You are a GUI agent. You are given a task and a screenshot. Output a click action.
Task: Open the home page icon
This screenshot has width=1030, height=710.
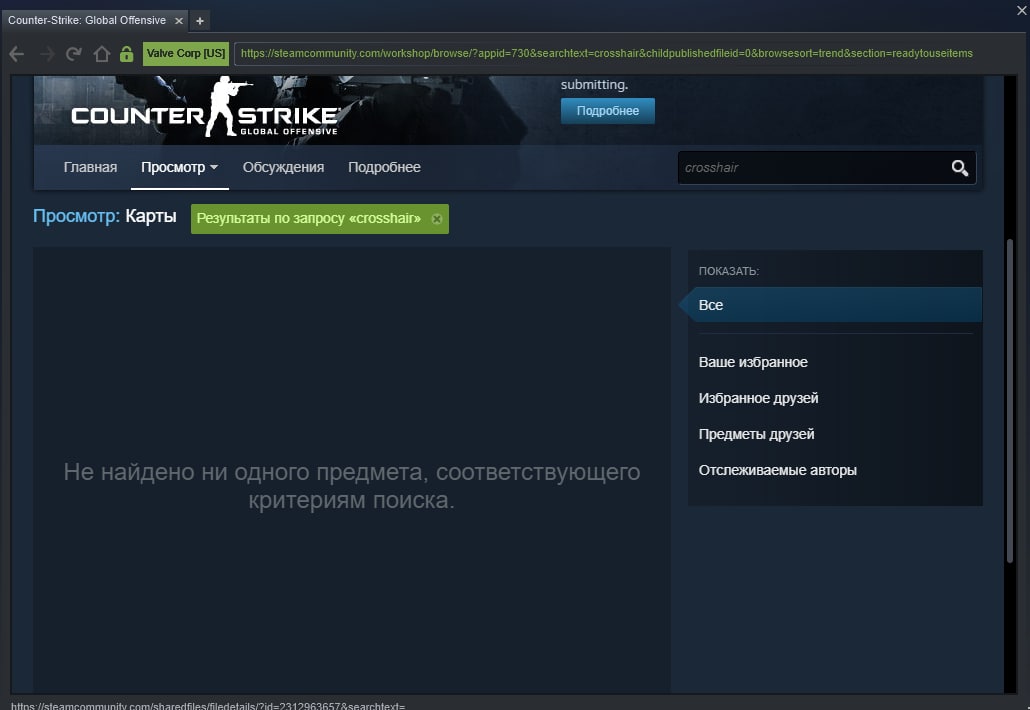(101, 54)
